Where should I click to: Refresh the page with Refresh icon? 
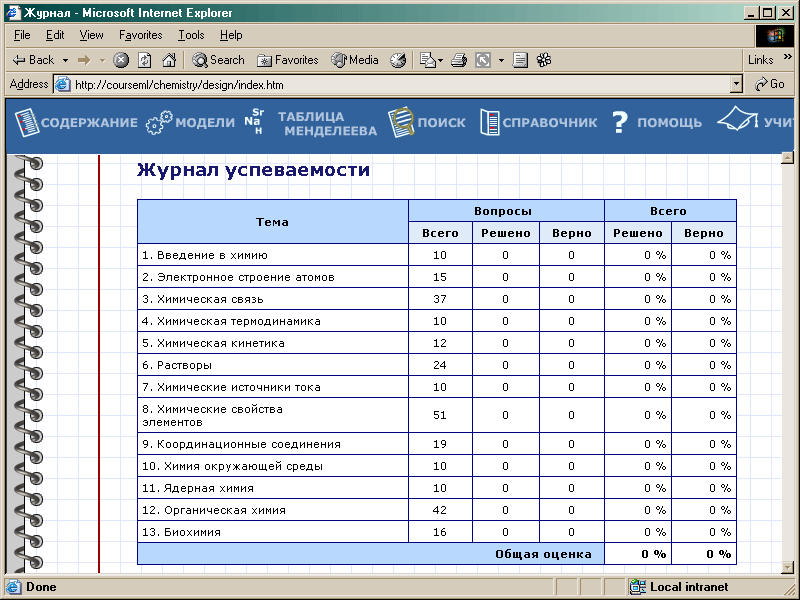click(x=145, y=60)
